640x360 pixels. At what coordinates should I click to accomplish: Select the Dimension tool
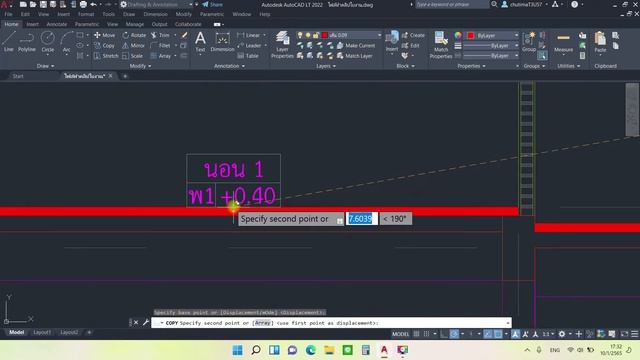pos(222,42)
